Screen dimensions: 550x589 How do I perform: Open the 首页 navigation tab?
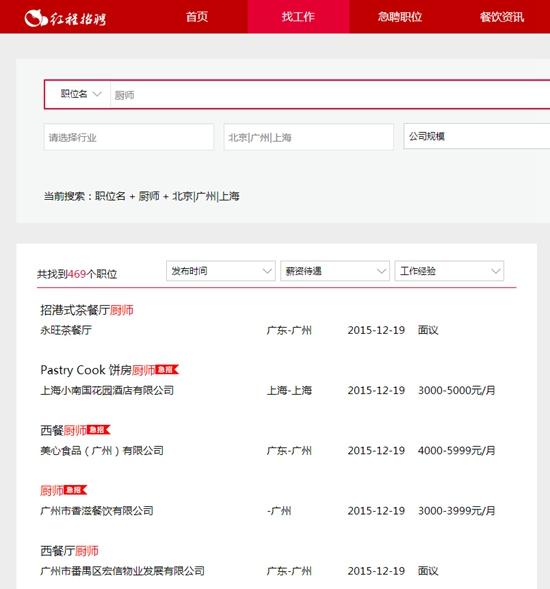pos(197,17)
